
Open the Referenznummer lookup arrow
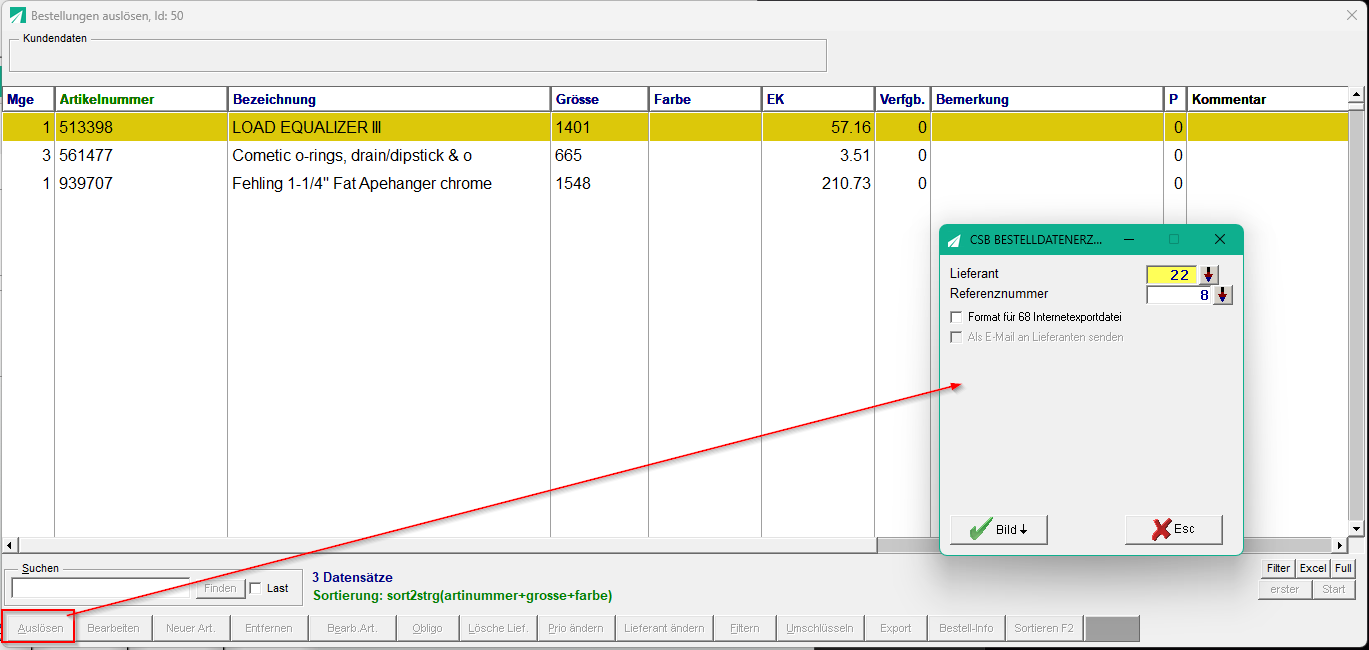click(x=1223, y=295)
